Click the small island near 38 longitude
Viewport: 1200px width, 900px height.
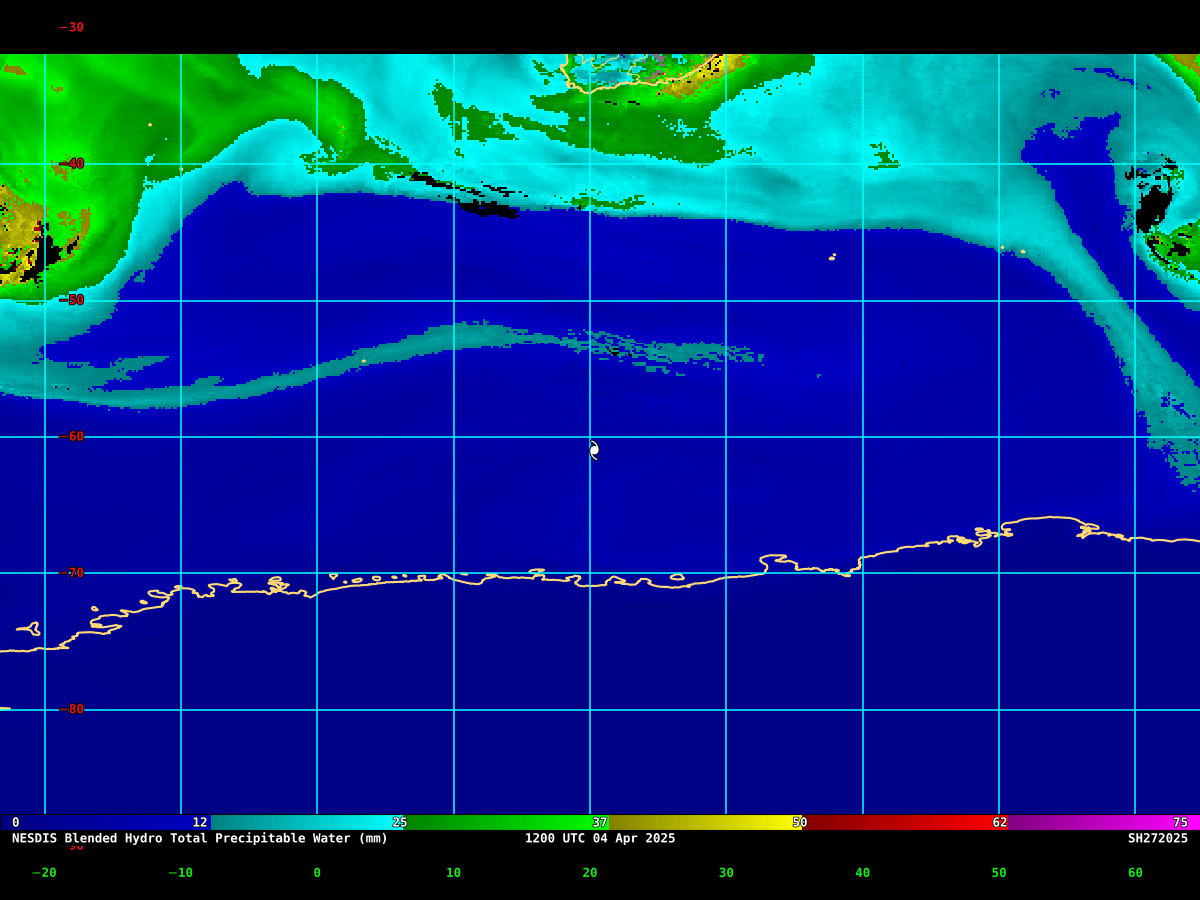point(832,257)
